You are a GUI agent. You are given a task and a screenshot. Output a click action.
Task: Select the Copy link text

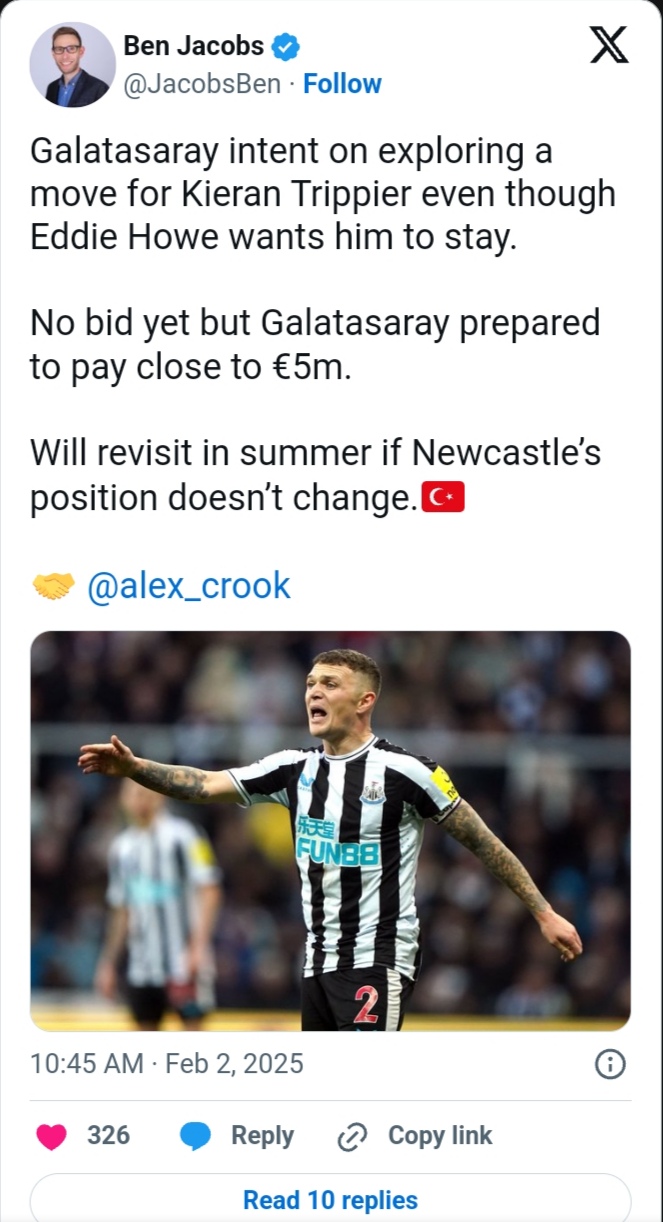click(440, 1136)
